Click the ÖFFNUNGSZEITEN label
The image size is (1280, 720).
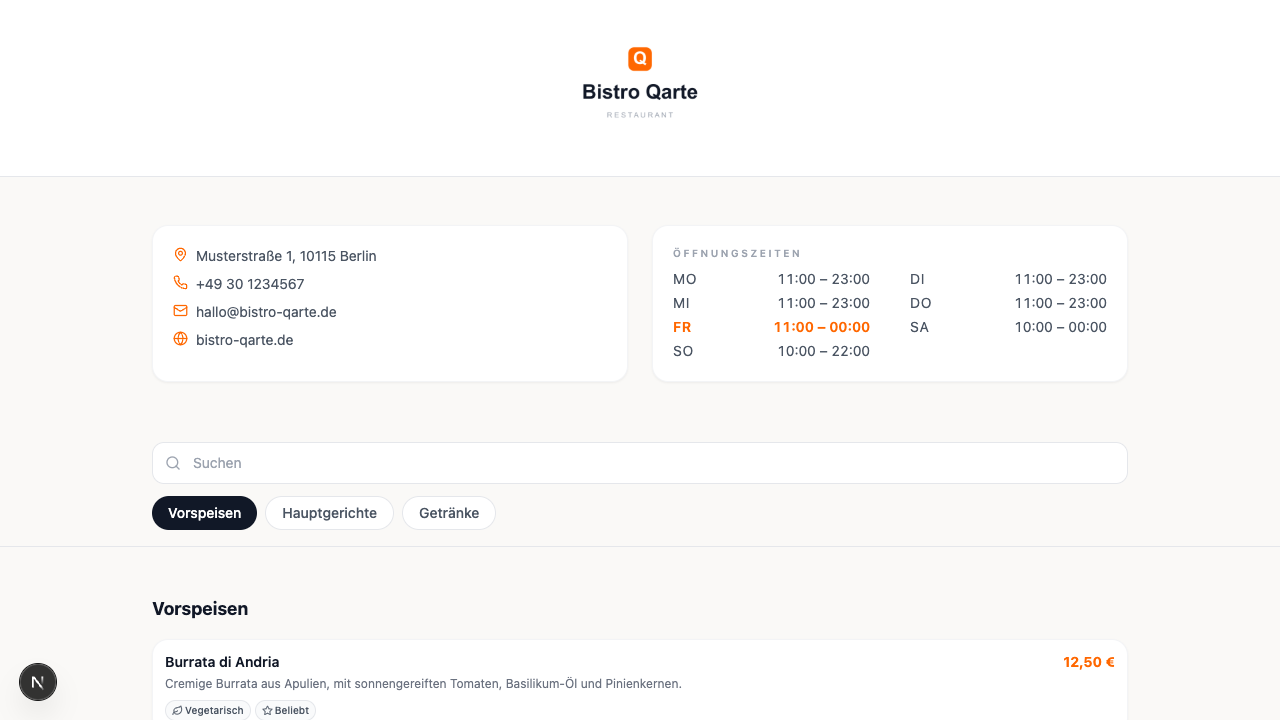(x=737, y=254)
